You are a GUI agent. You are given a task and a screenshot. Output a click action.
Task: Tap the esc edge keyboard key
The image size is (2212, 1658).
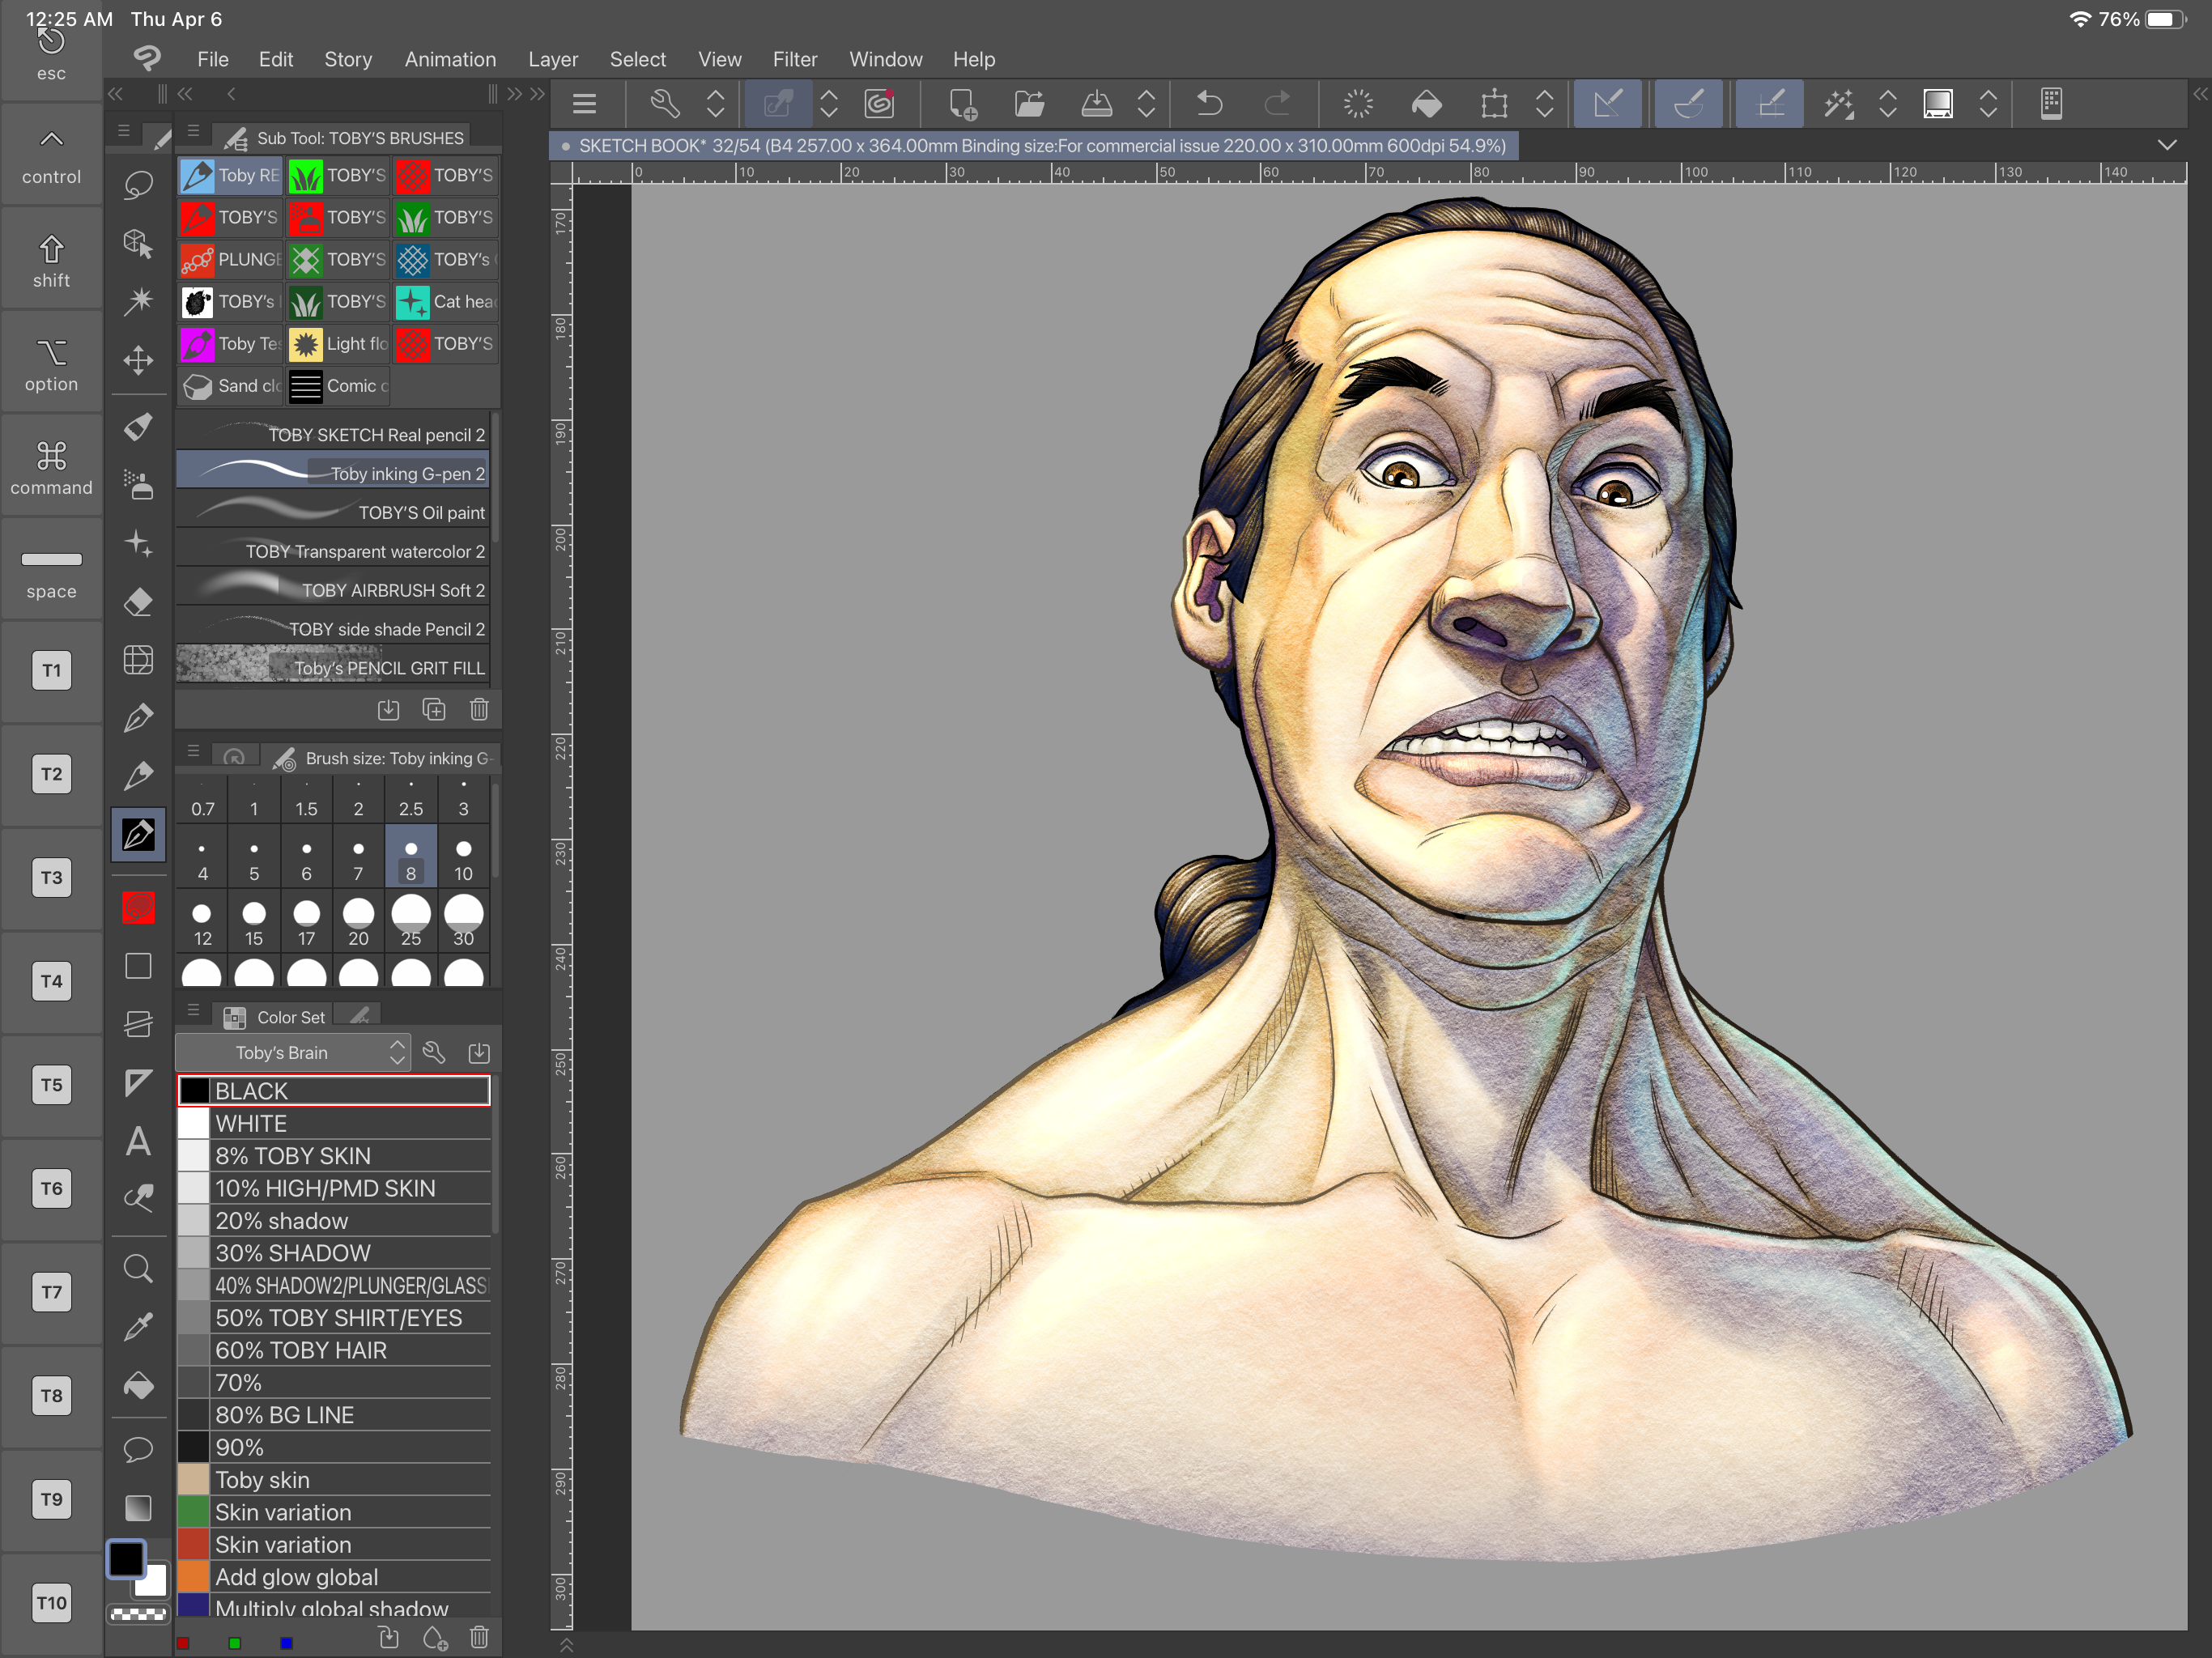tap(51, 53)
